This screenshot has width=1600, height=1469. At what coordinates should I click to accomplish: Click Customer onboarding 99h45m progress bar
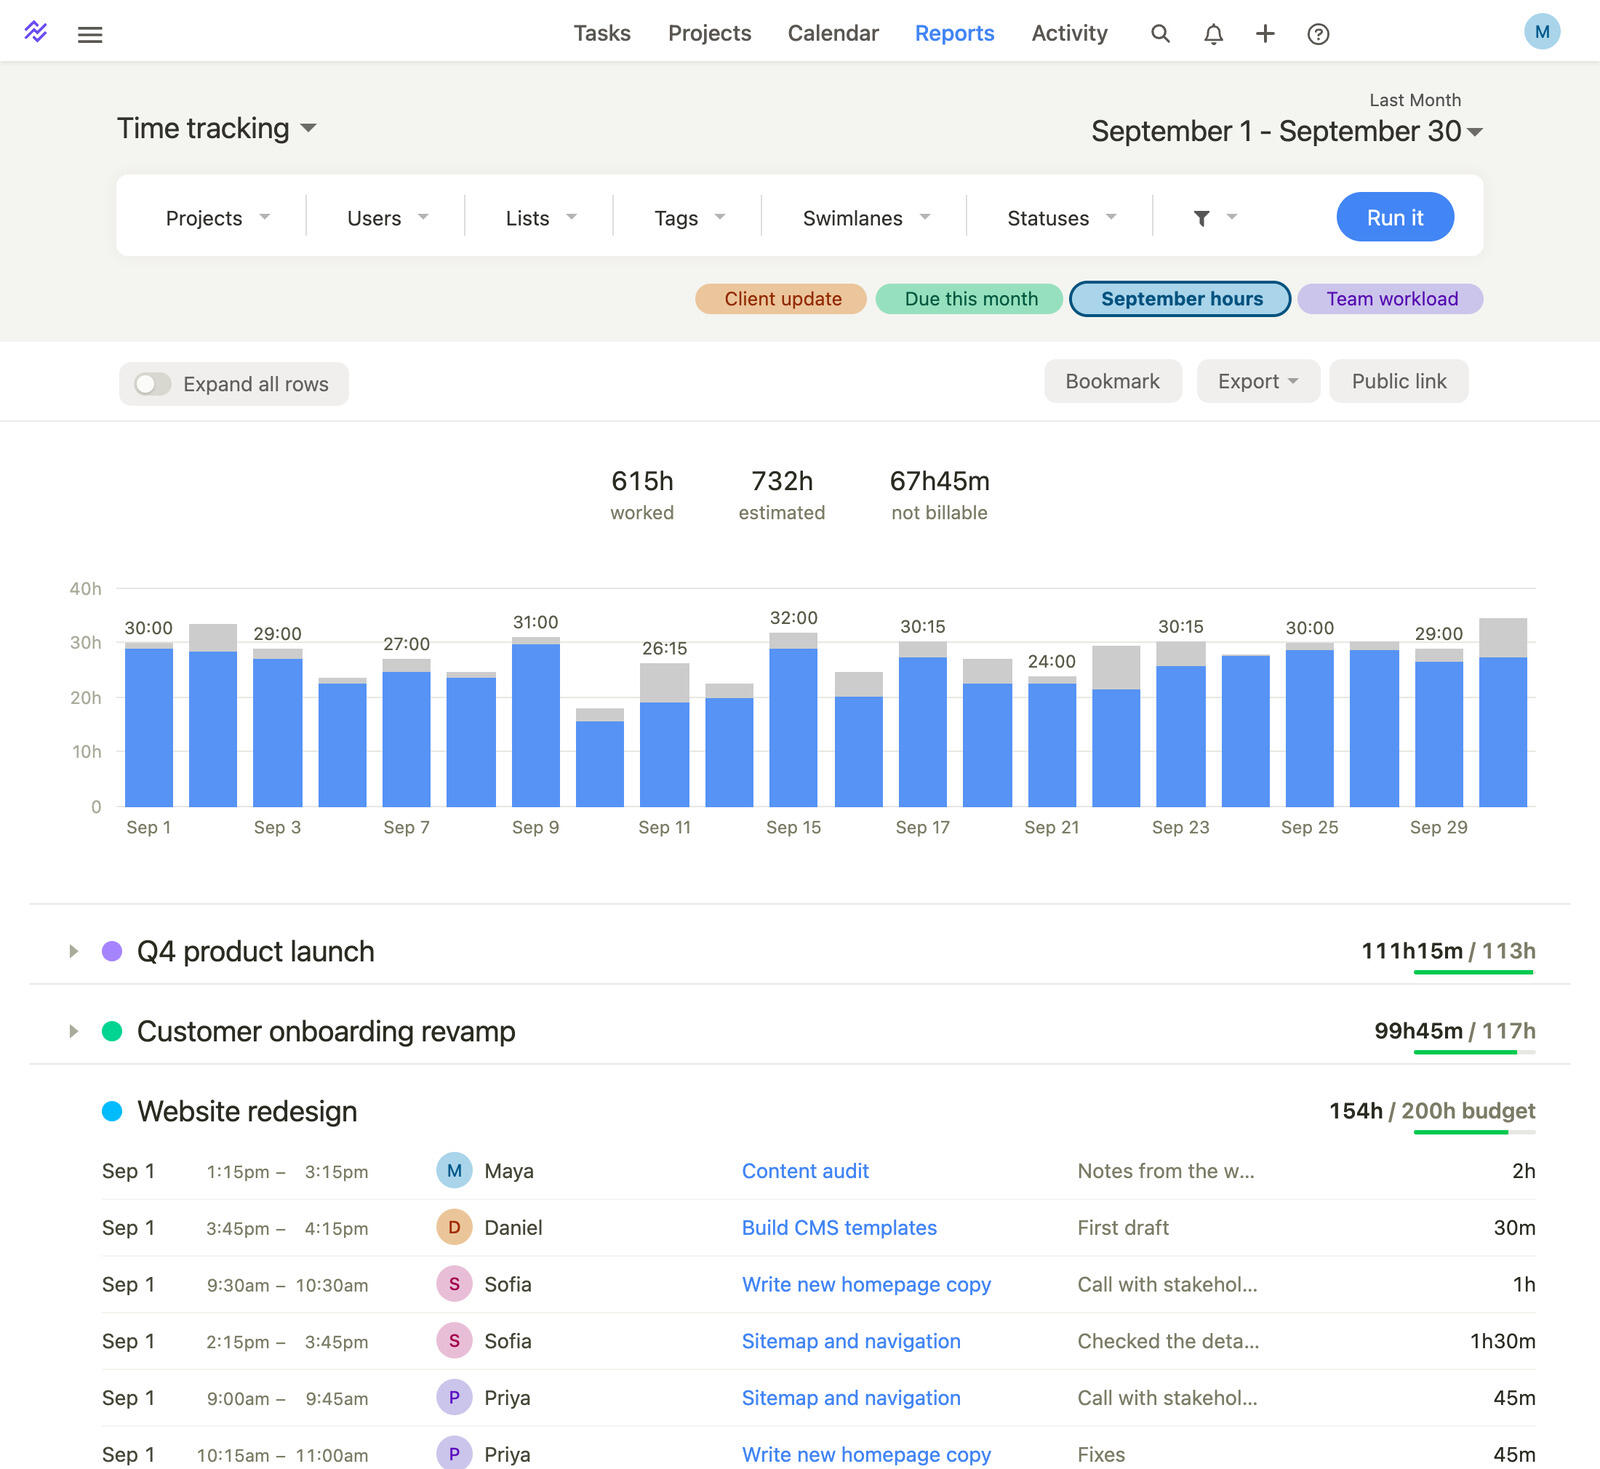[1474, 1052]
